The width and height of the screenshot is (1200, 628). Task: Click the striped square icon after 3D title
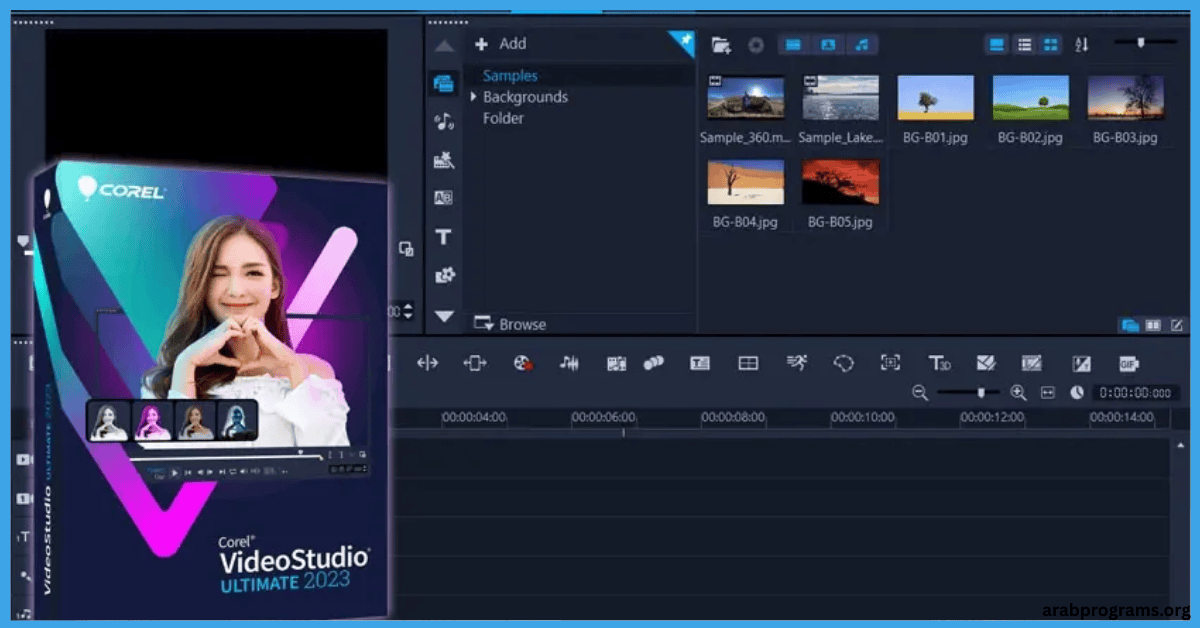(x=1032, y=363)
